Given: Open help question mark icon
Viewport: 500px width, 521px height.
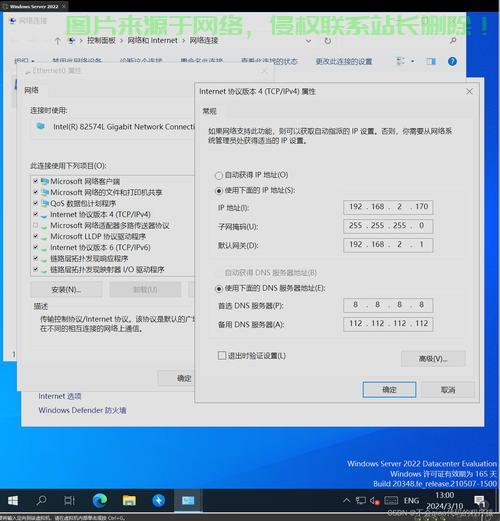Looking at the screenshot, I should click(x=452, y=61).
